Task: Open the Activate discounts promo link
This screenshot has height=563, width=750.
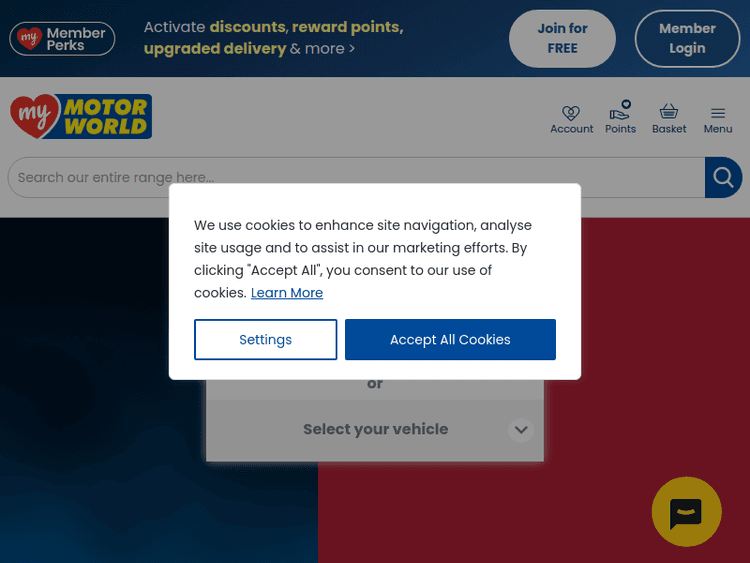Action: click(x=274, y=38)
